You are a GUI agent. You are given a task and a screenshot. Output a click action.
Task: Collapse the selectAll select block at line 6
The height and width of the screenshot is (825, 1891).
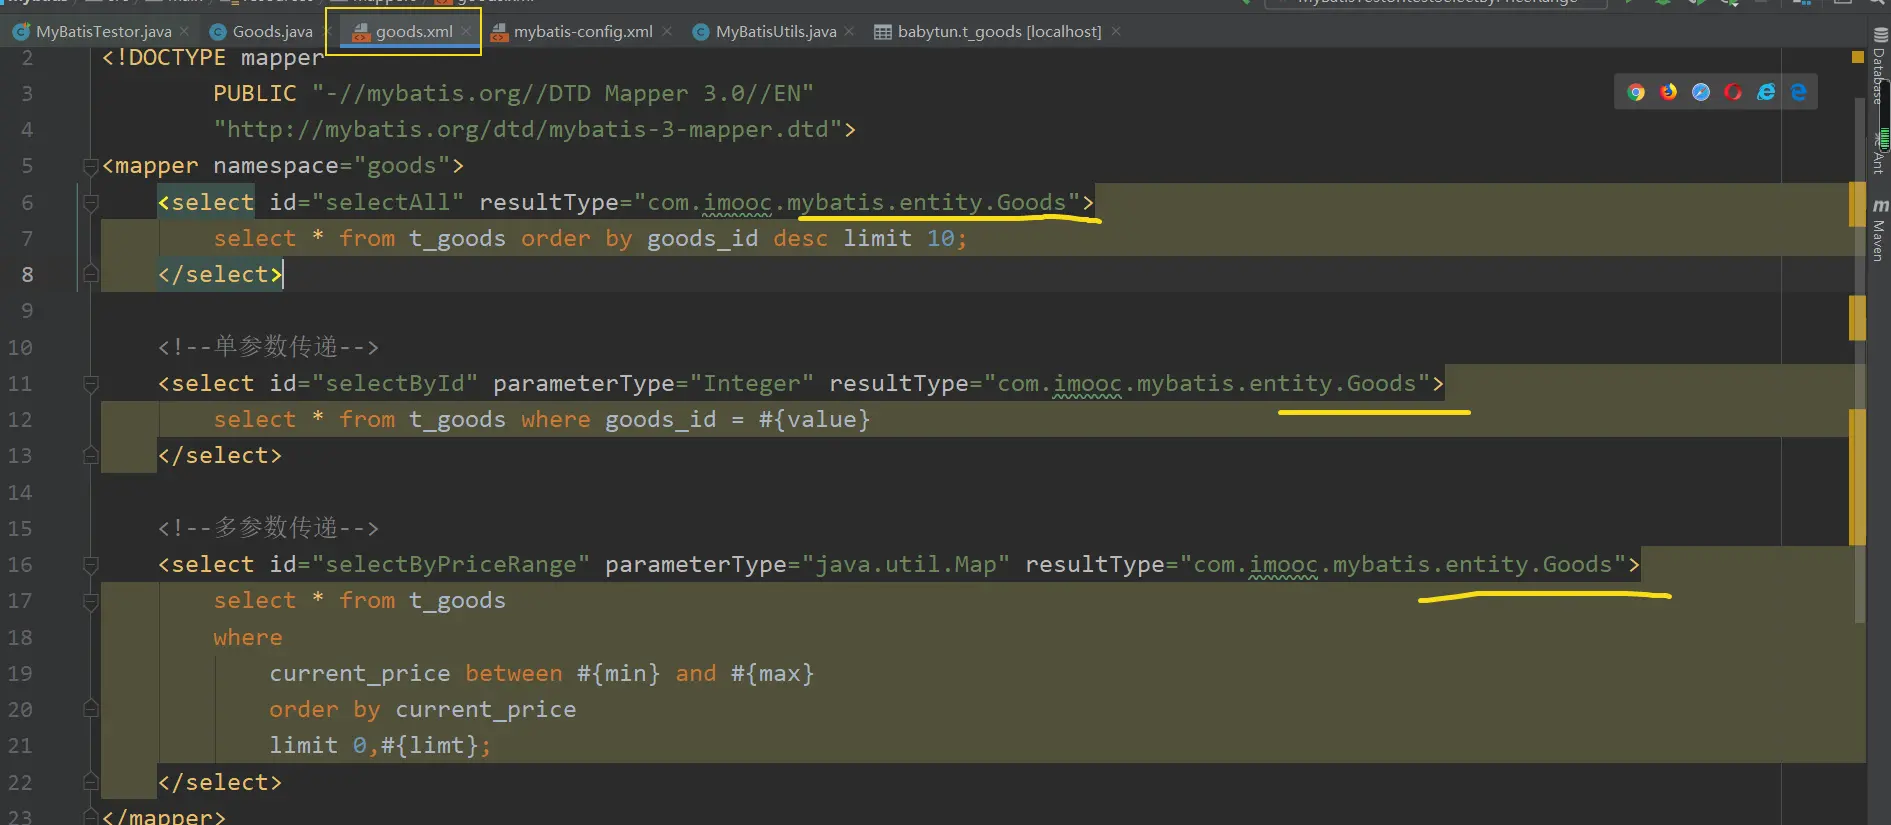pyautogui.click(x=91, y=203)
